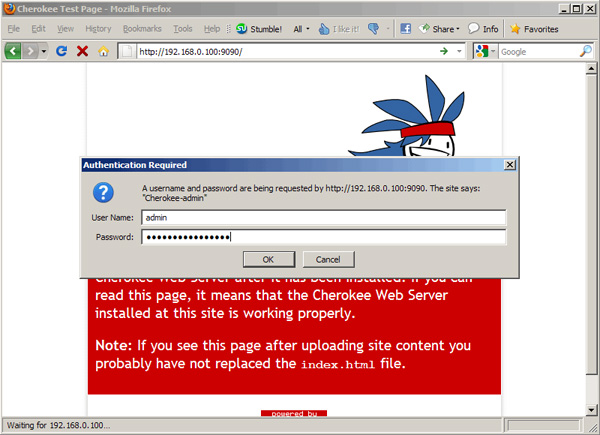Open the Google search engine selector
Image resolution: width=600 pixels, height=435 pixels.
coord(485,51)
